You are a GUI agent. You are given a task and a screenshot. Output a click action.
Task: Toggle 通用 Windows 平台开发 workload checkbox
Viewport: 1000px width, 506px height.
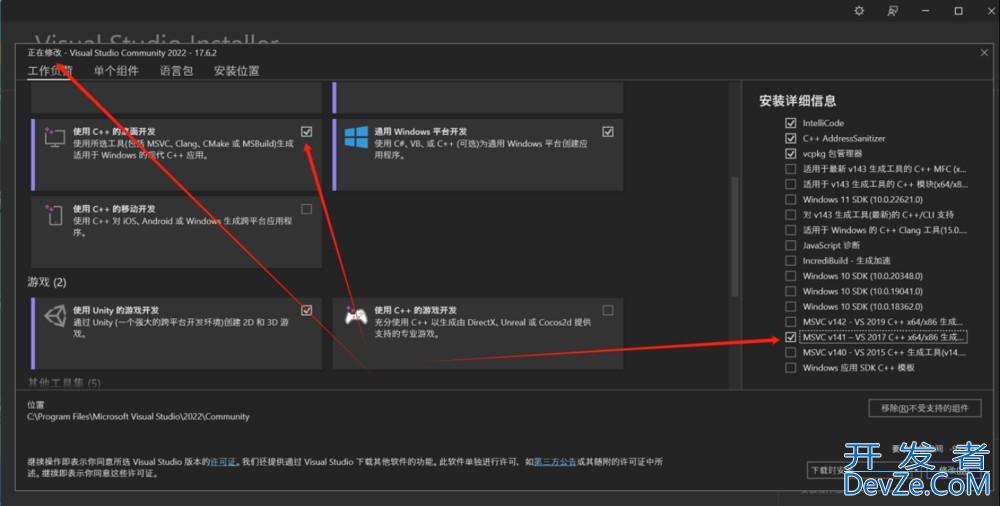click(608, 131)
